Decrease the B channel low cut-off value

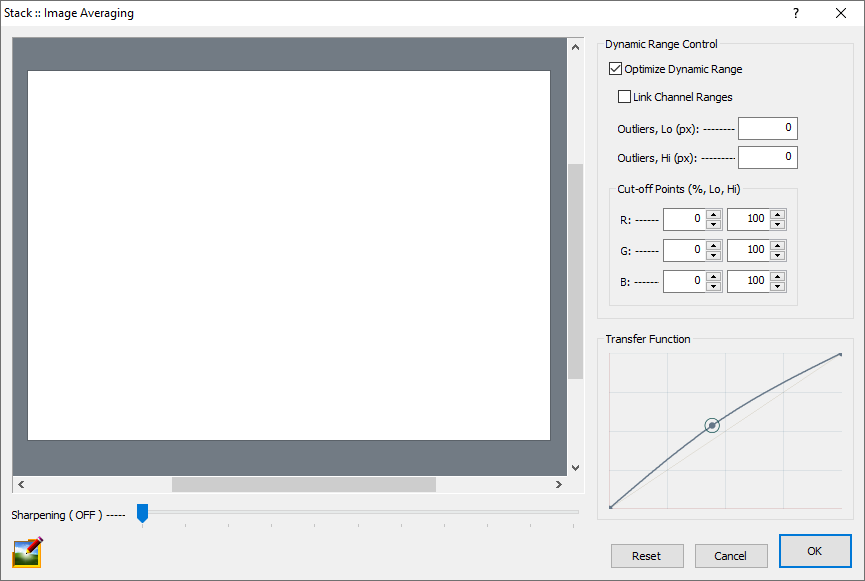(x=713, y=286)
